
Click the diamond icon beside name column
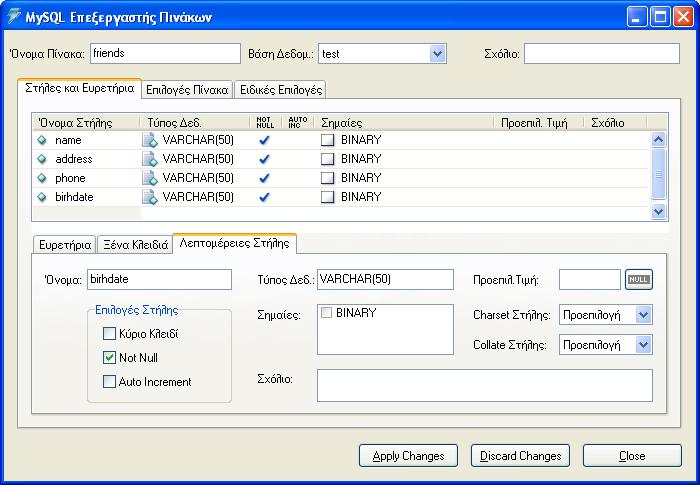click(42, 140)
